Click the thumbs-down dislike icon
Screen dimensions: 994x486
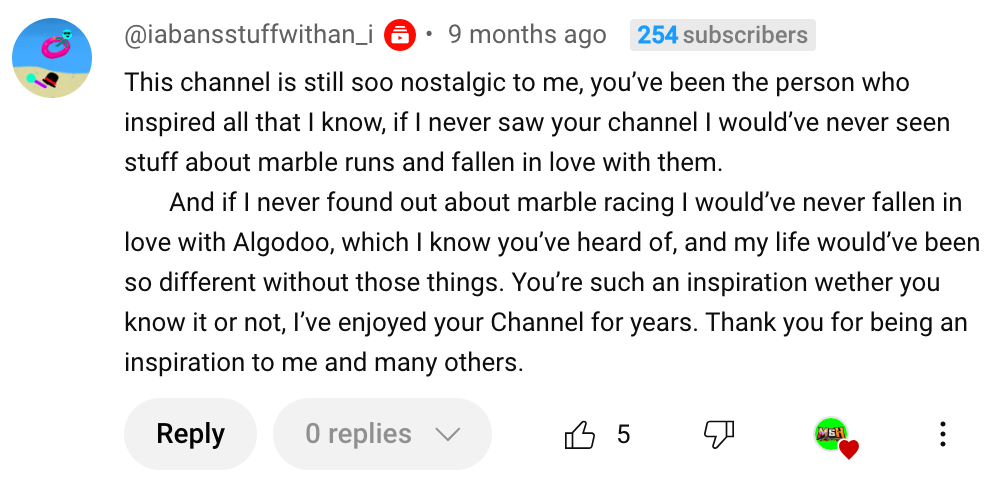click(x=719, y=434)
